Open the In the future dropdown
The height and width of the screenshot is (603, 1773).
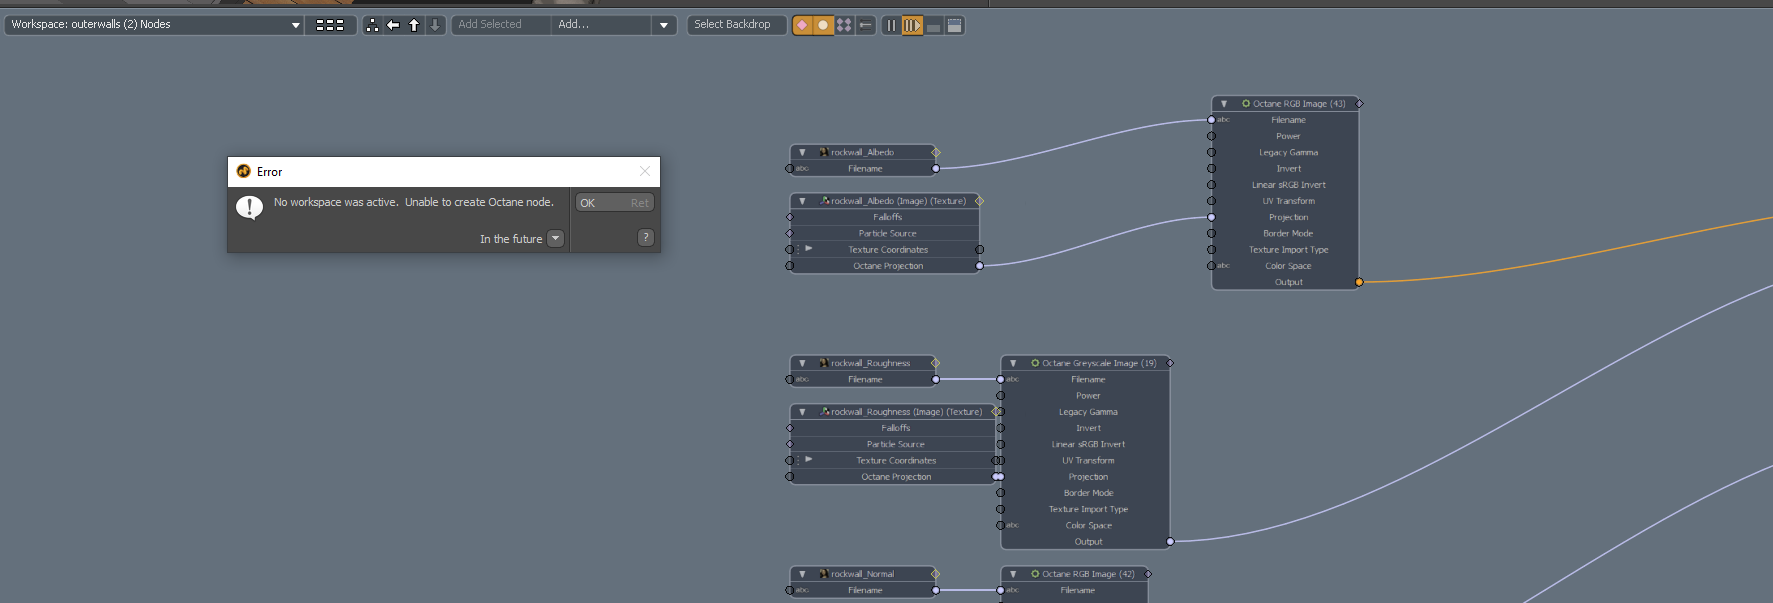tap(556, 238)
